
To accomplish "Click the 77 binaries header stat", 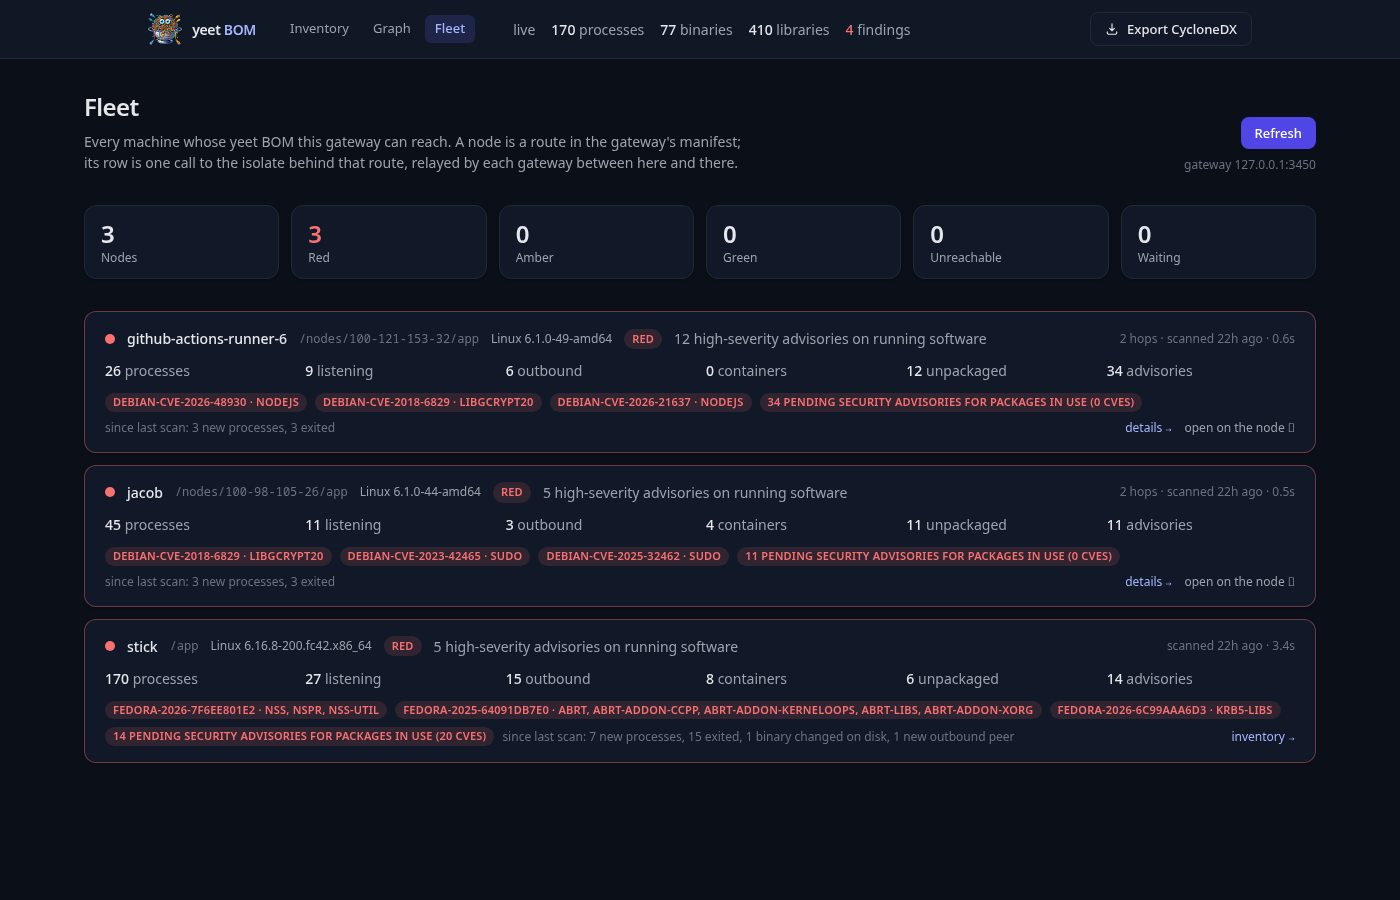I will click(696, 30).
